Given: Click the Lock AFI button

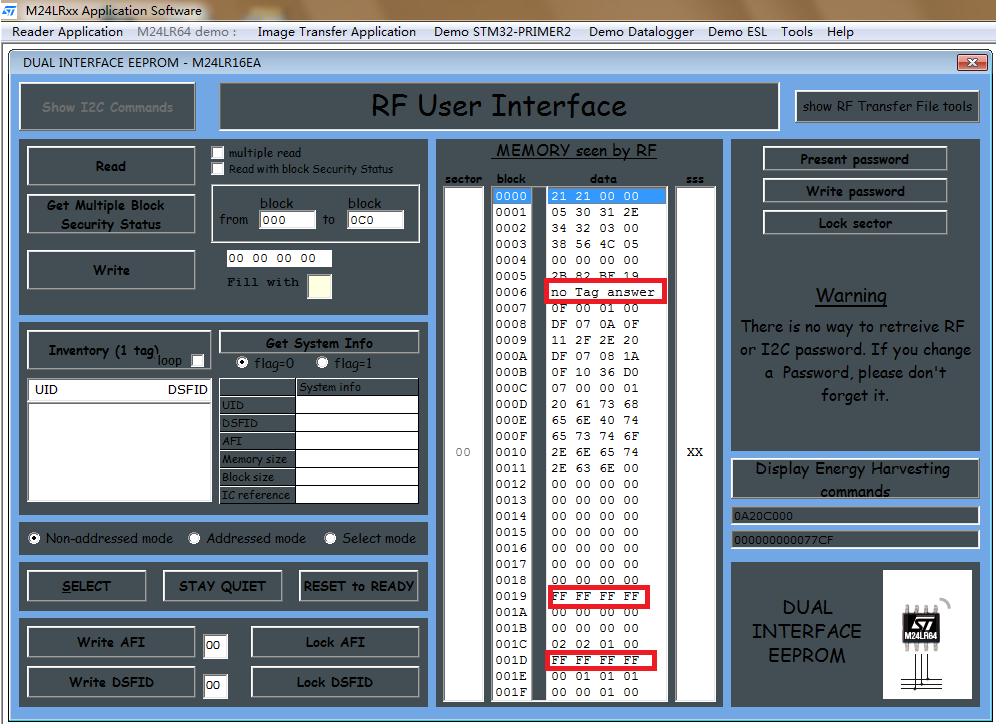Looking at the screenshot, I should point(335,642).
